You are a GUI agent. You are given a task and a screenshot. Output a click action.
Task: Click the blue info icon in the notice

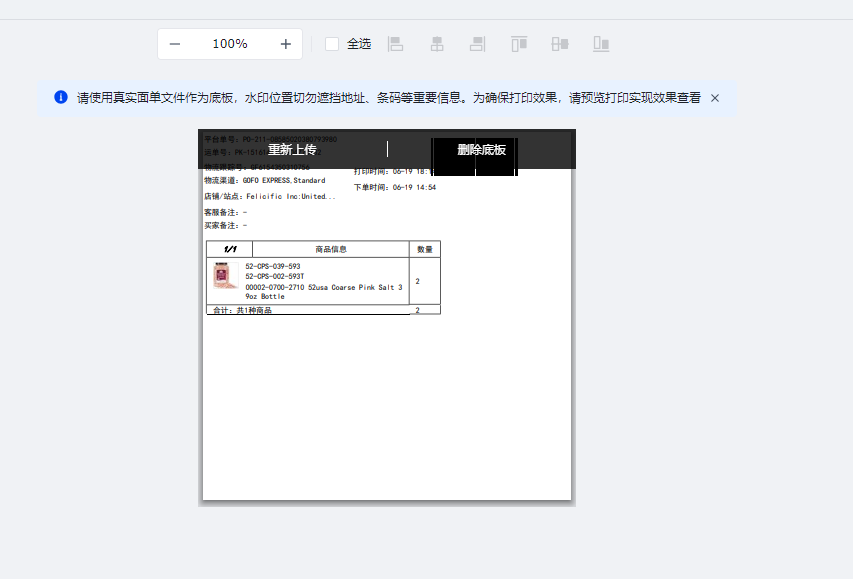61,97
